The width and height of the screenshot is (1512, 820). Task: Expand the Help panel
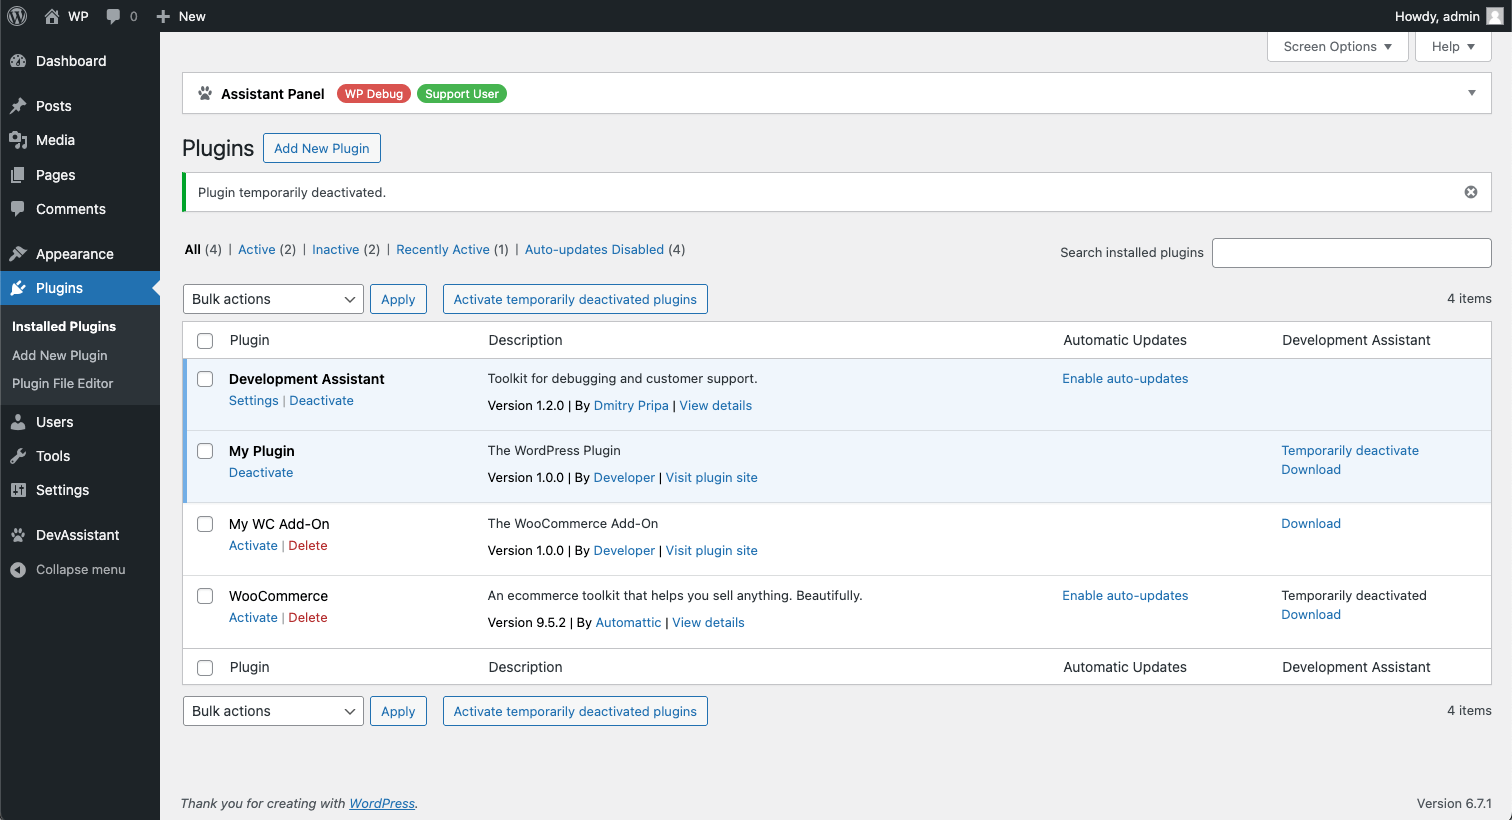pyautogui.click(x=1453, y=47)
